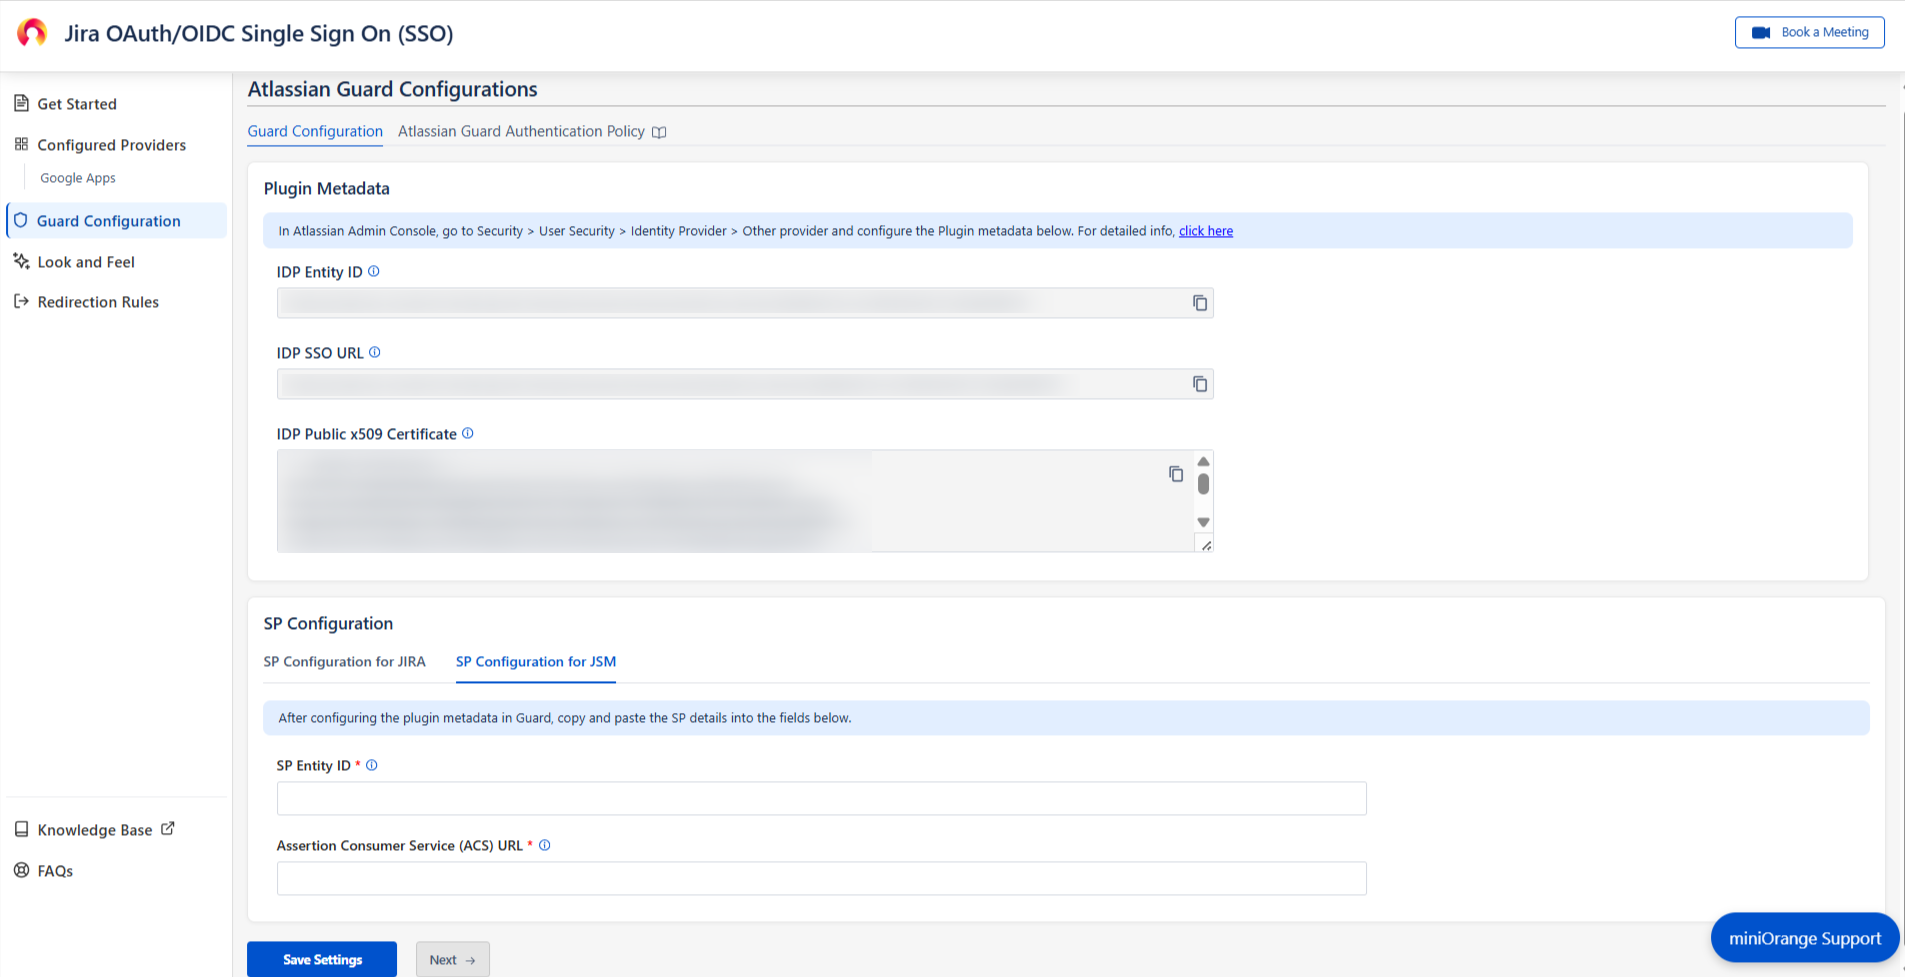The width and height of the screenshot is (1905, 977).
Task: Switch to Atlassian Guard Authentication Policy tab
Action: (x=521, y=131)
